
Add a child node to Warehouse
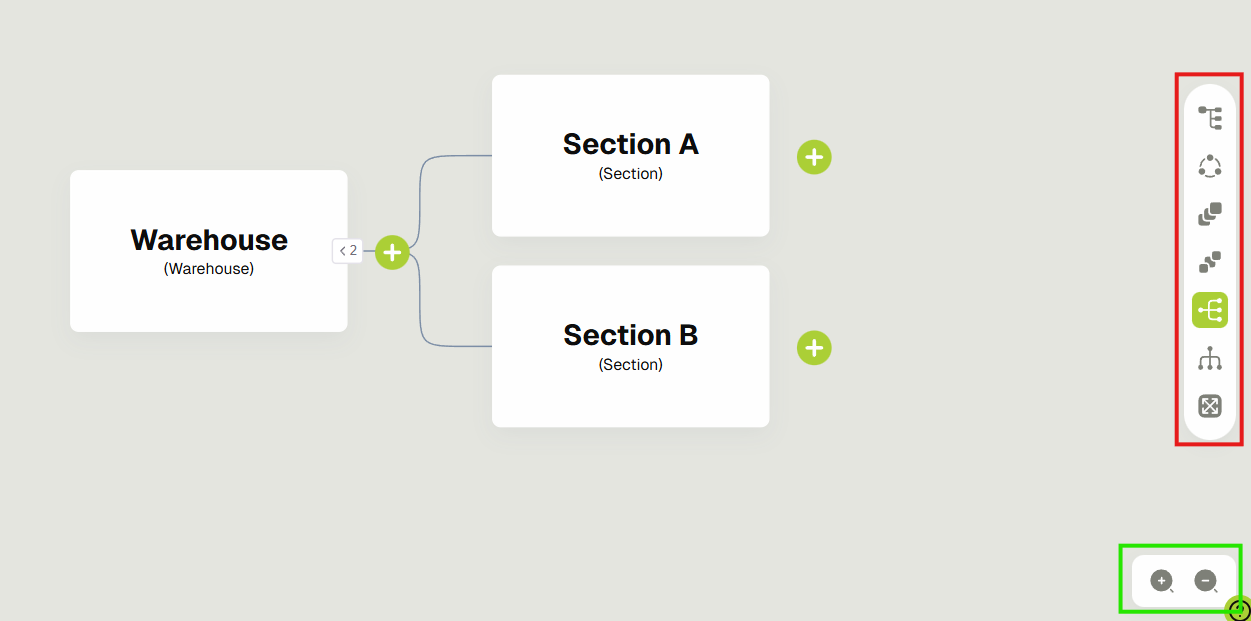click(x=392, y=253)
